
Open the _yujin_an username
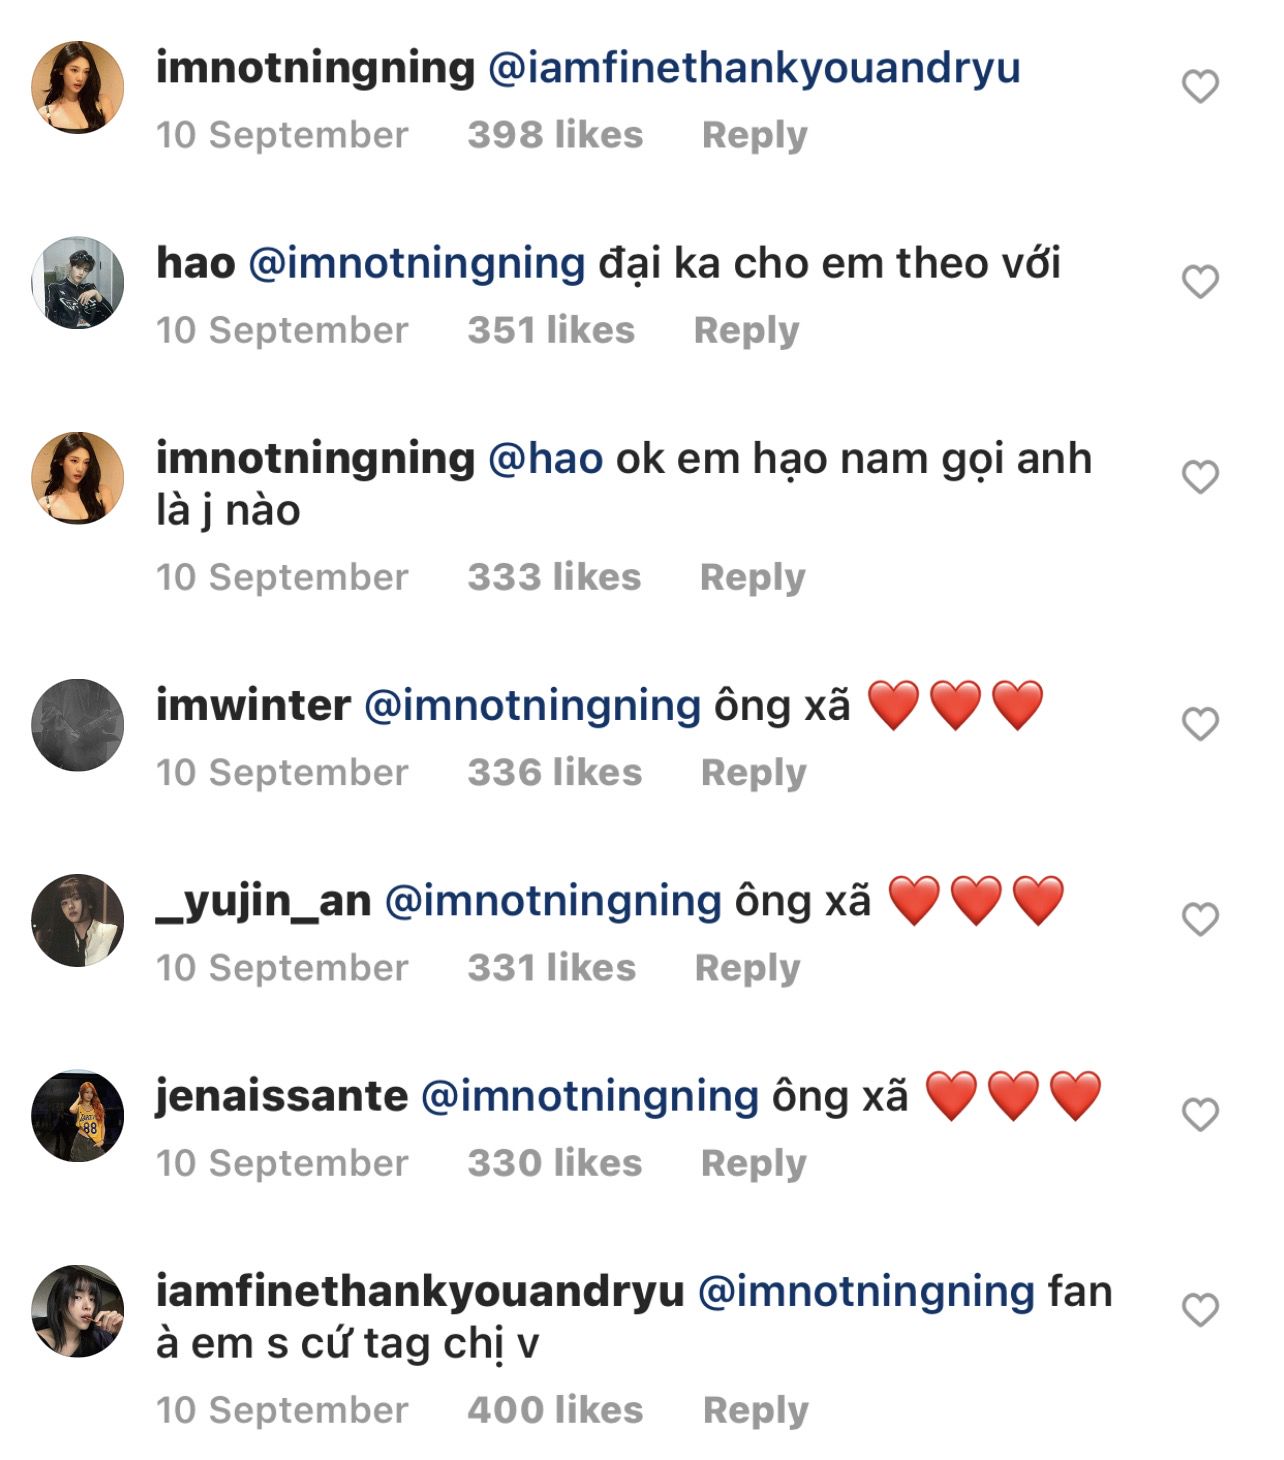pos(263,901)
